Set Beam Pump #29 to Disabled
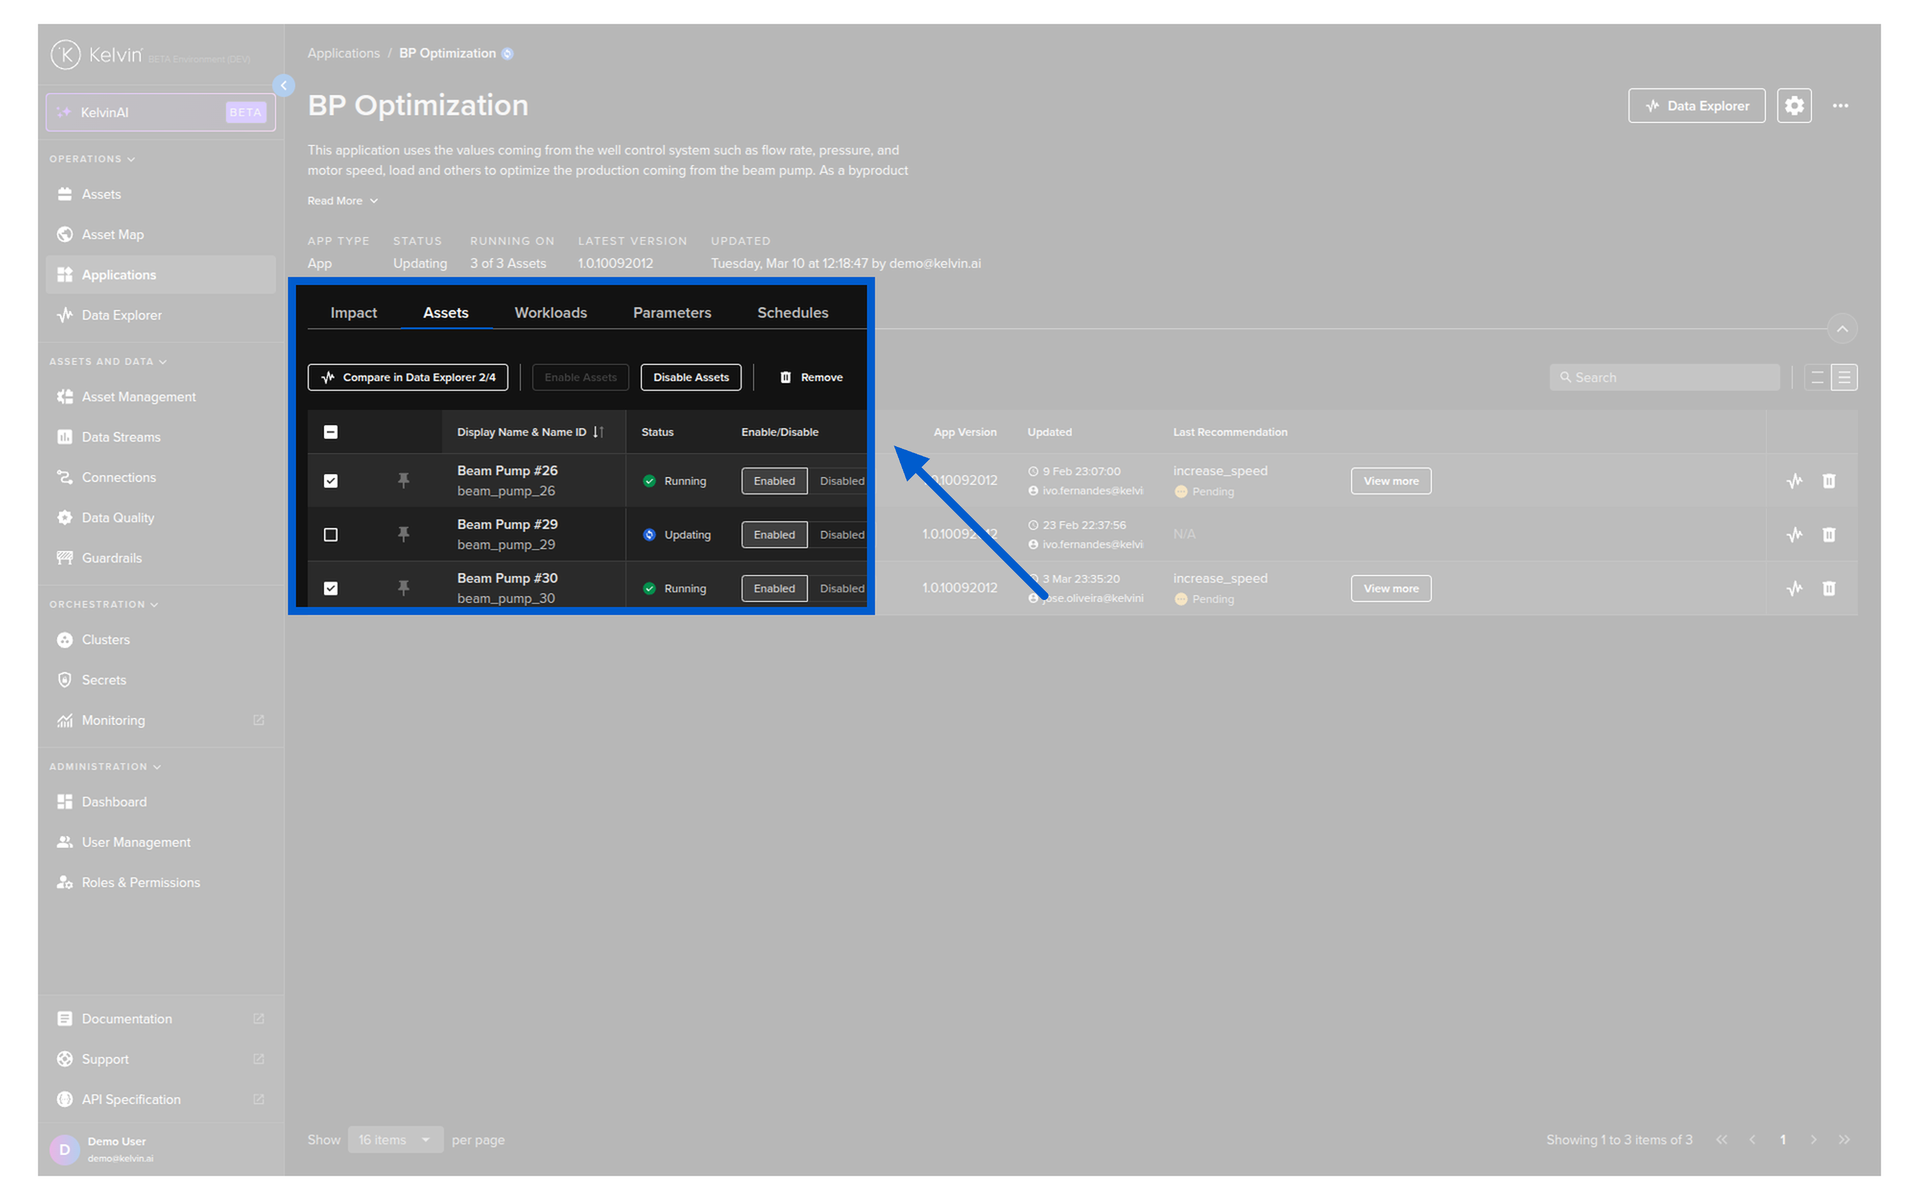The image size is (1920, 1200). [841, 535]
